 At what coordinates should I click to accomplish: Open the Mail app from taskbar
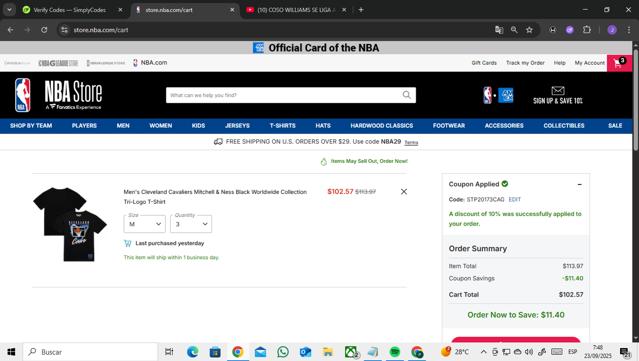tap(260, 352)
